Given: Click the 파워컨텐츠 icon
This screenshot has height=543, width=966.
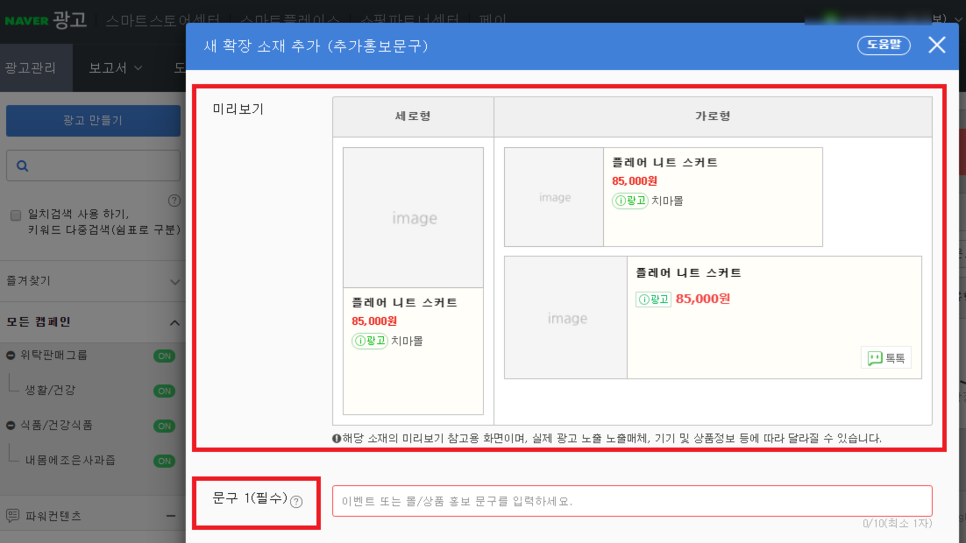Looking at the screenshot, I should click(12, 515).
